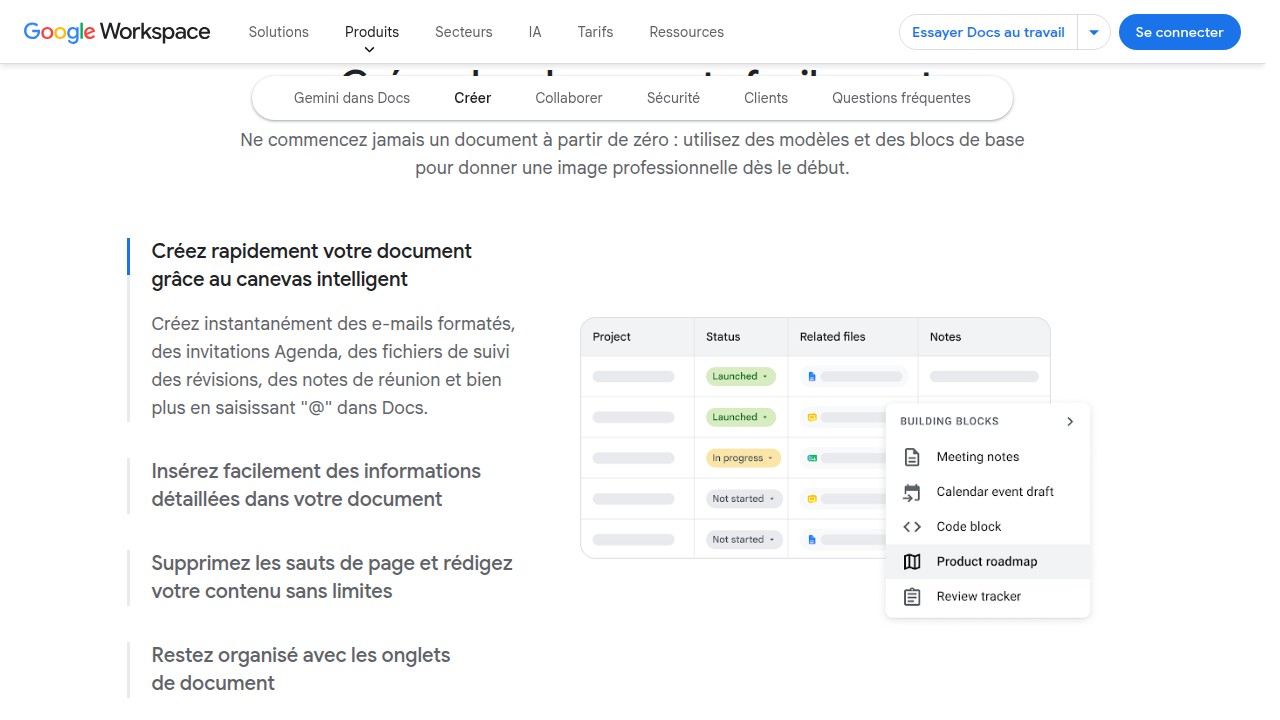Select the Créer section tab
The width and height of the screenshot is (1280, 720).
tap(473, 98)
